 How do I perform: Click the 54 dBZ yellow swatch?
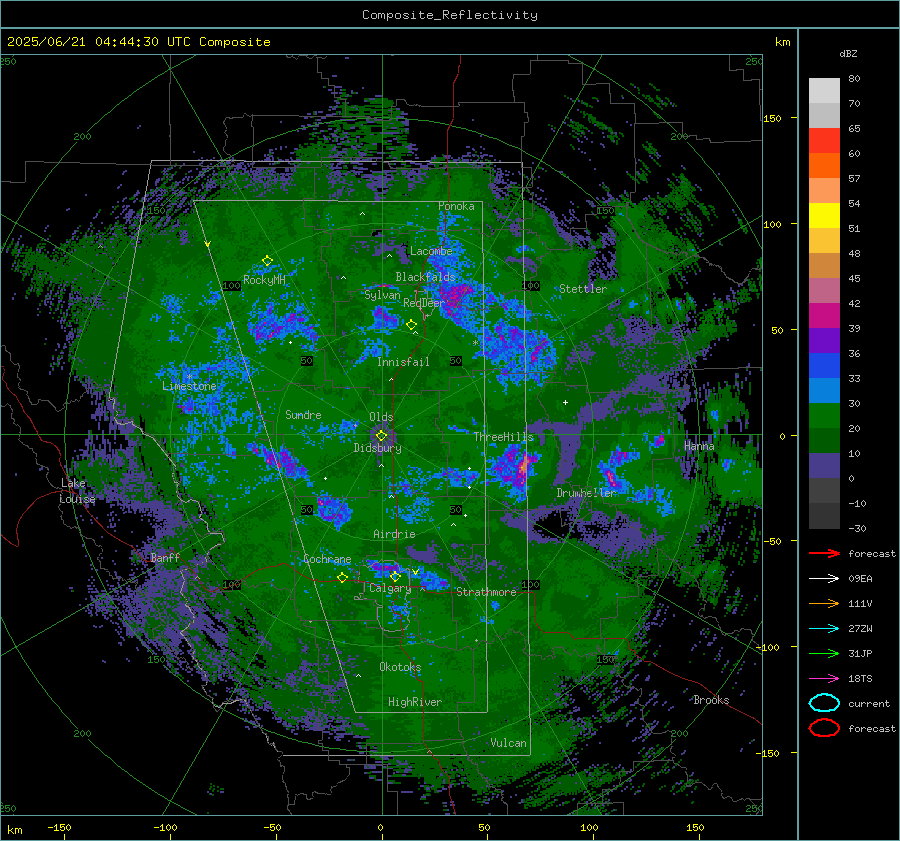(824, 215)
